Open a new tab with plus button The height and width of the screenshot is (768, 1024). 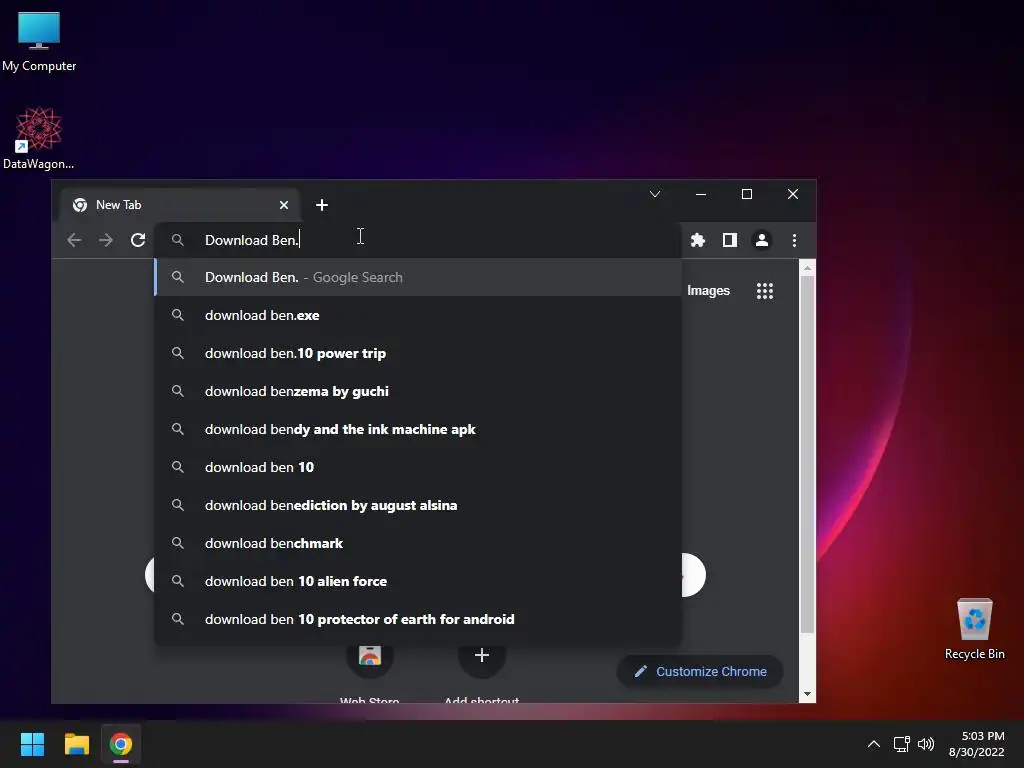coord(321,205)
